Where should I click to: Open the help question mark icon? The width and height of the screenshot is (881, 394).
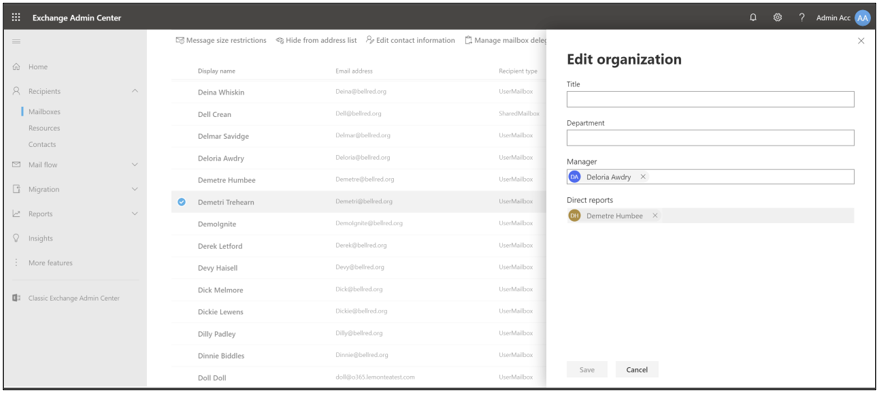pyautogui.click(x=802, y=17)
